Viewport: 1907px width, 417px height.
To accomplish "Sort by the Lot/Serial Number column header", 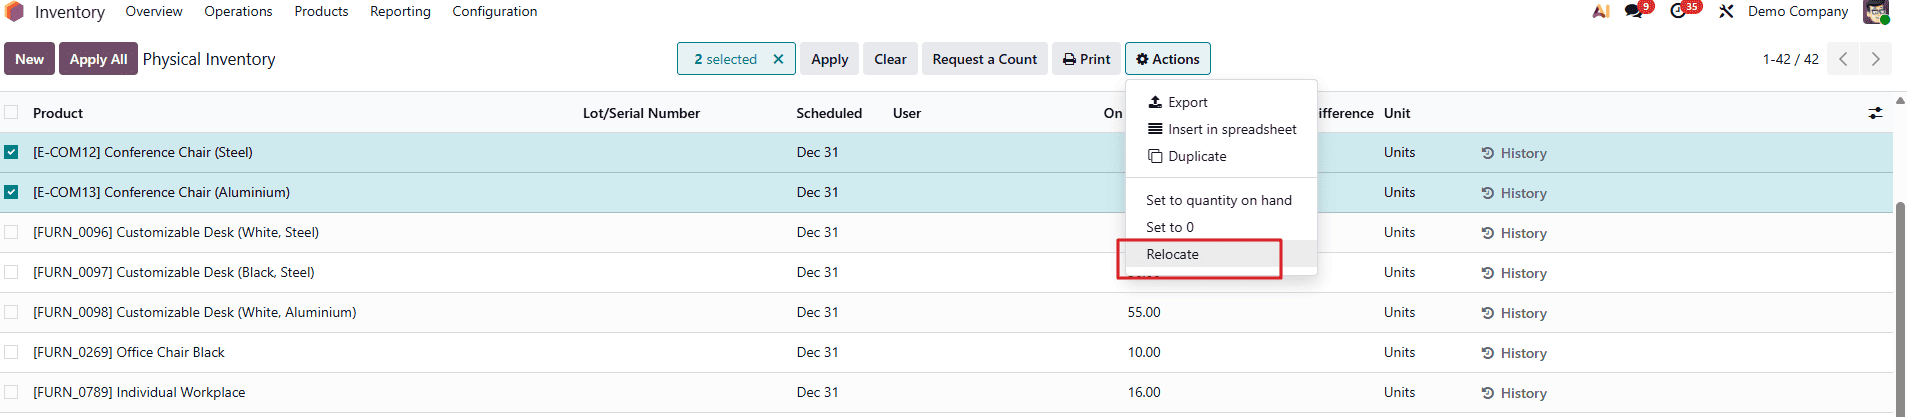I will [641, 113].
